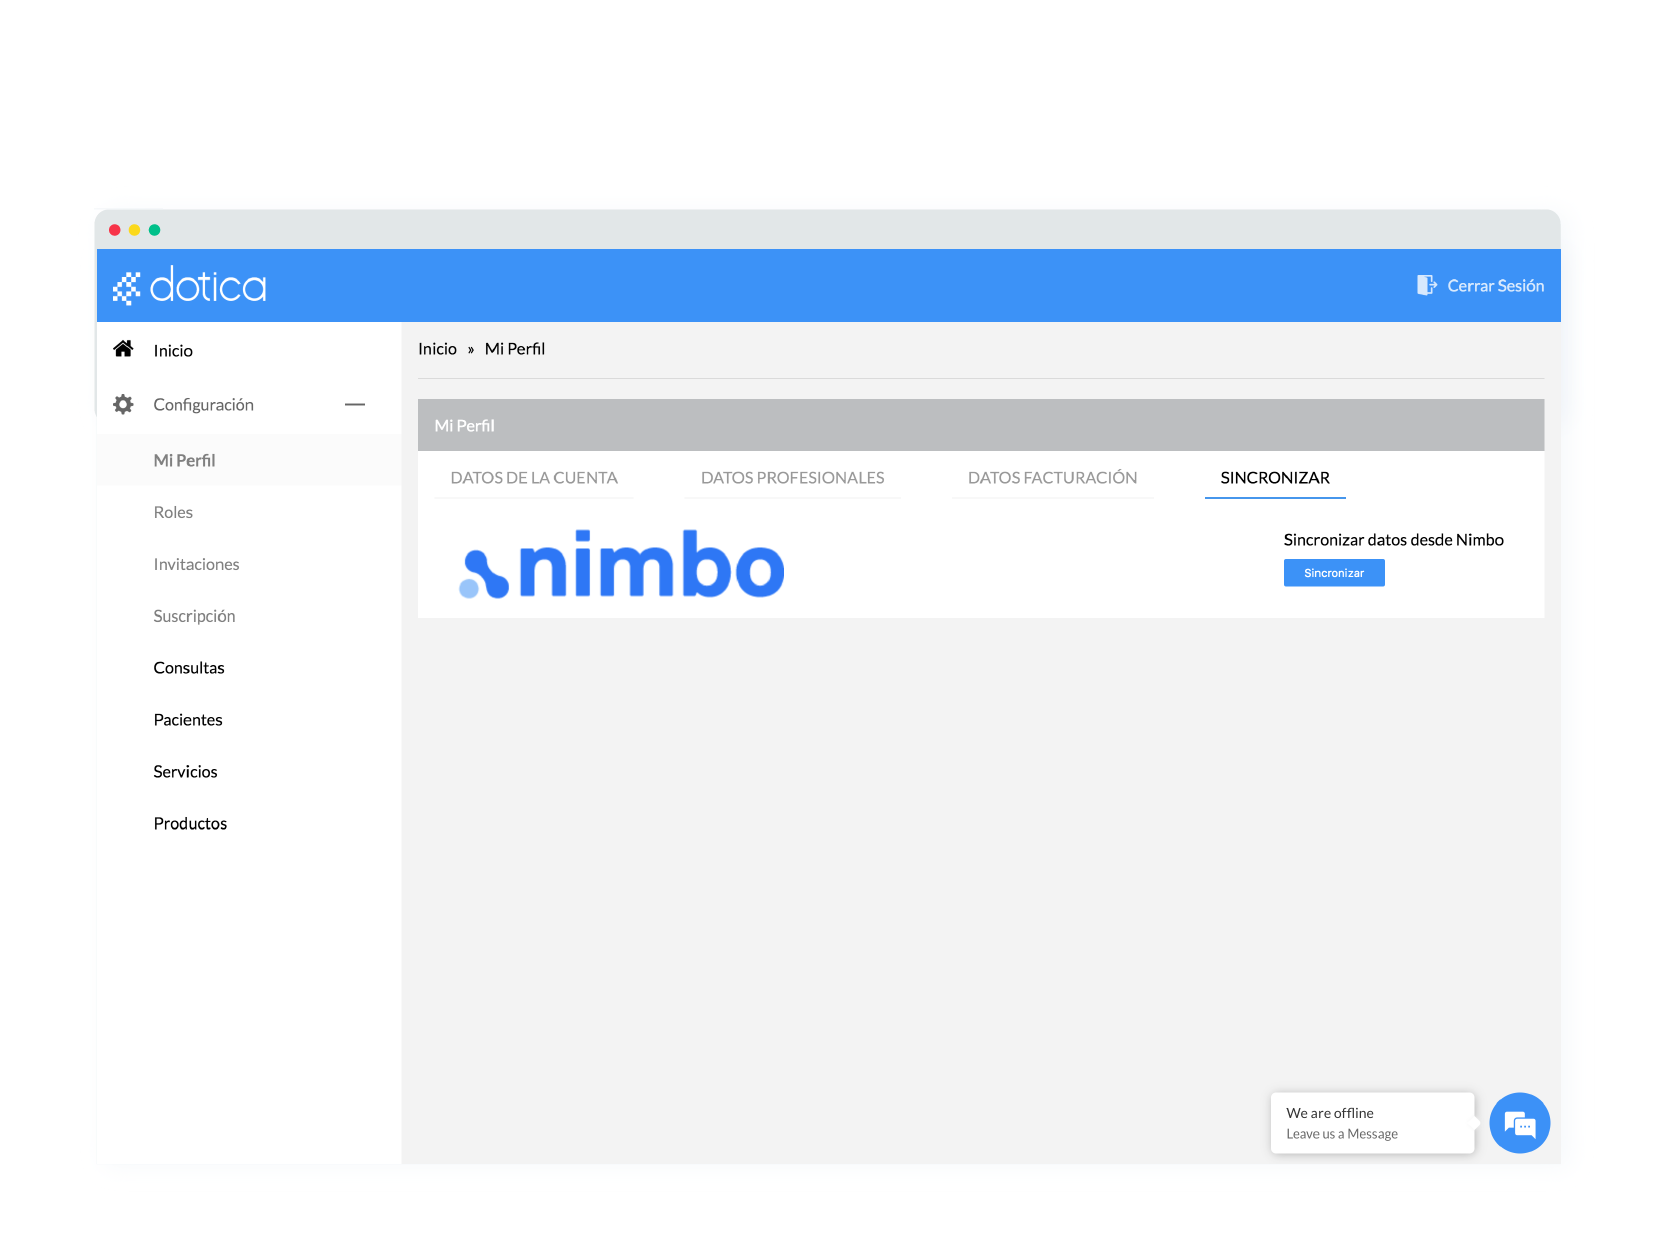Switch to Datos Facturación tab
The height and width of the screenshot is (1250, 1668).
[1052, 478]
